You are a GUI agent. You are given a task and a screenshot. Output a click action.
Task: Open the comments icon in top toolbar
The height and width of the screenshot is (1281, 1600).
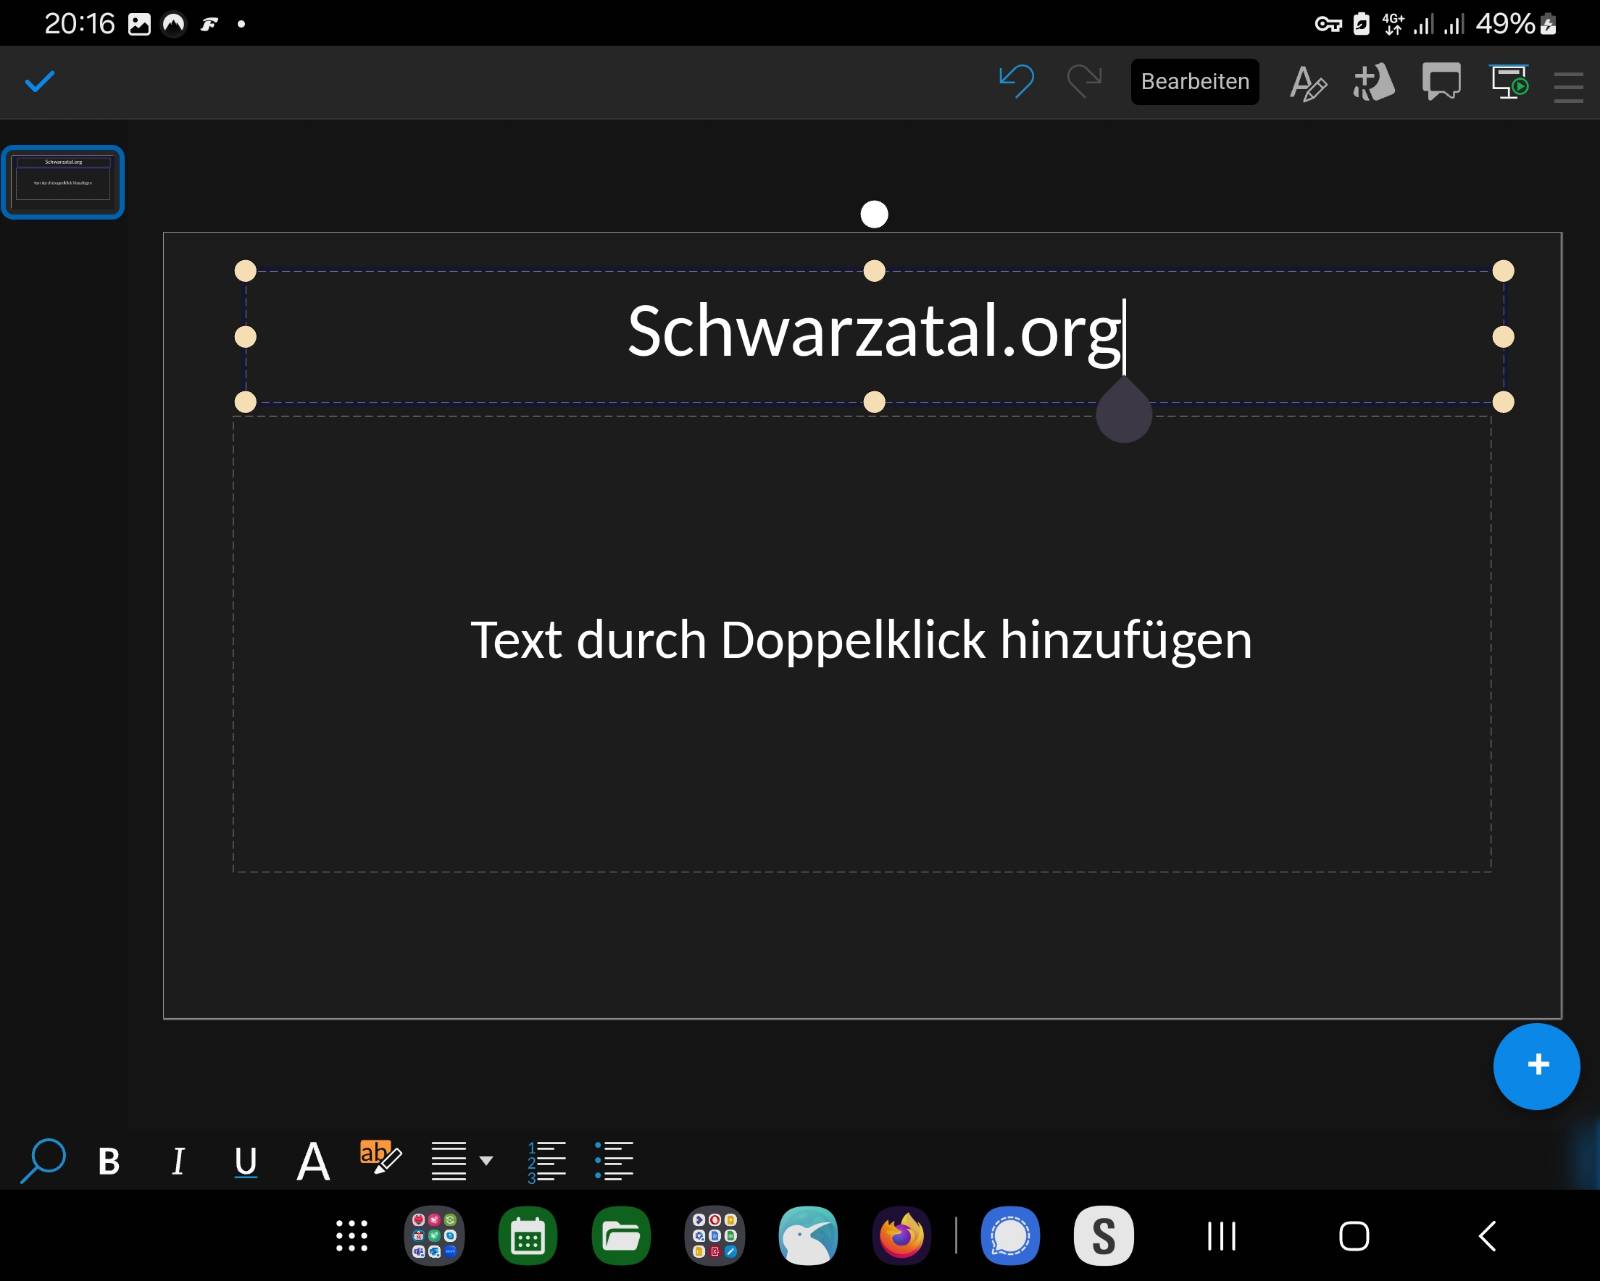(1441, 82)
